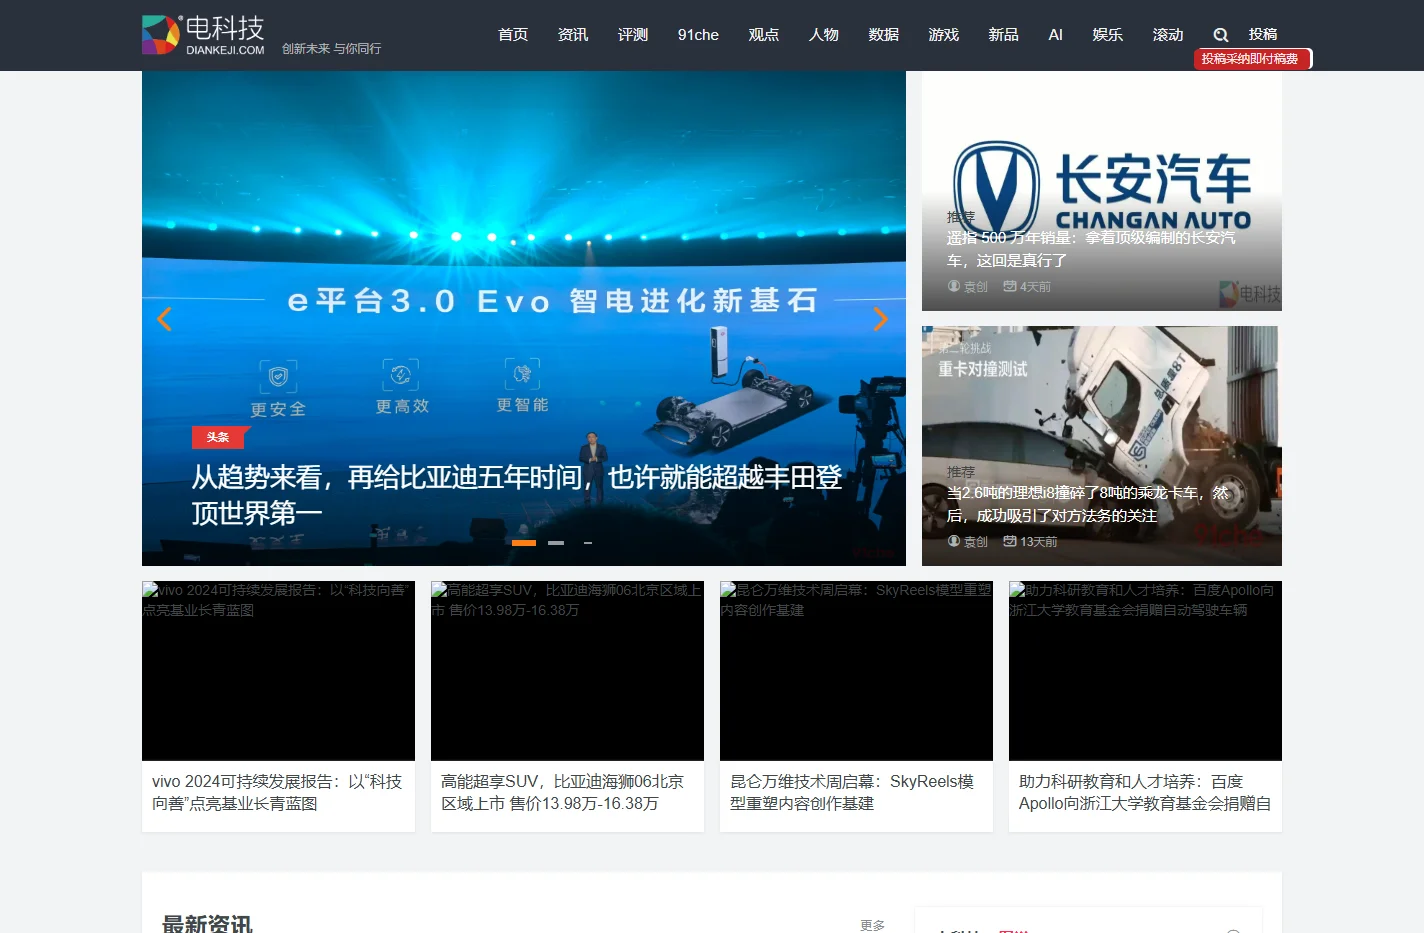1424x933 pixels.
Task: Open the 滚动 menu item
Action: (1168, 35)
